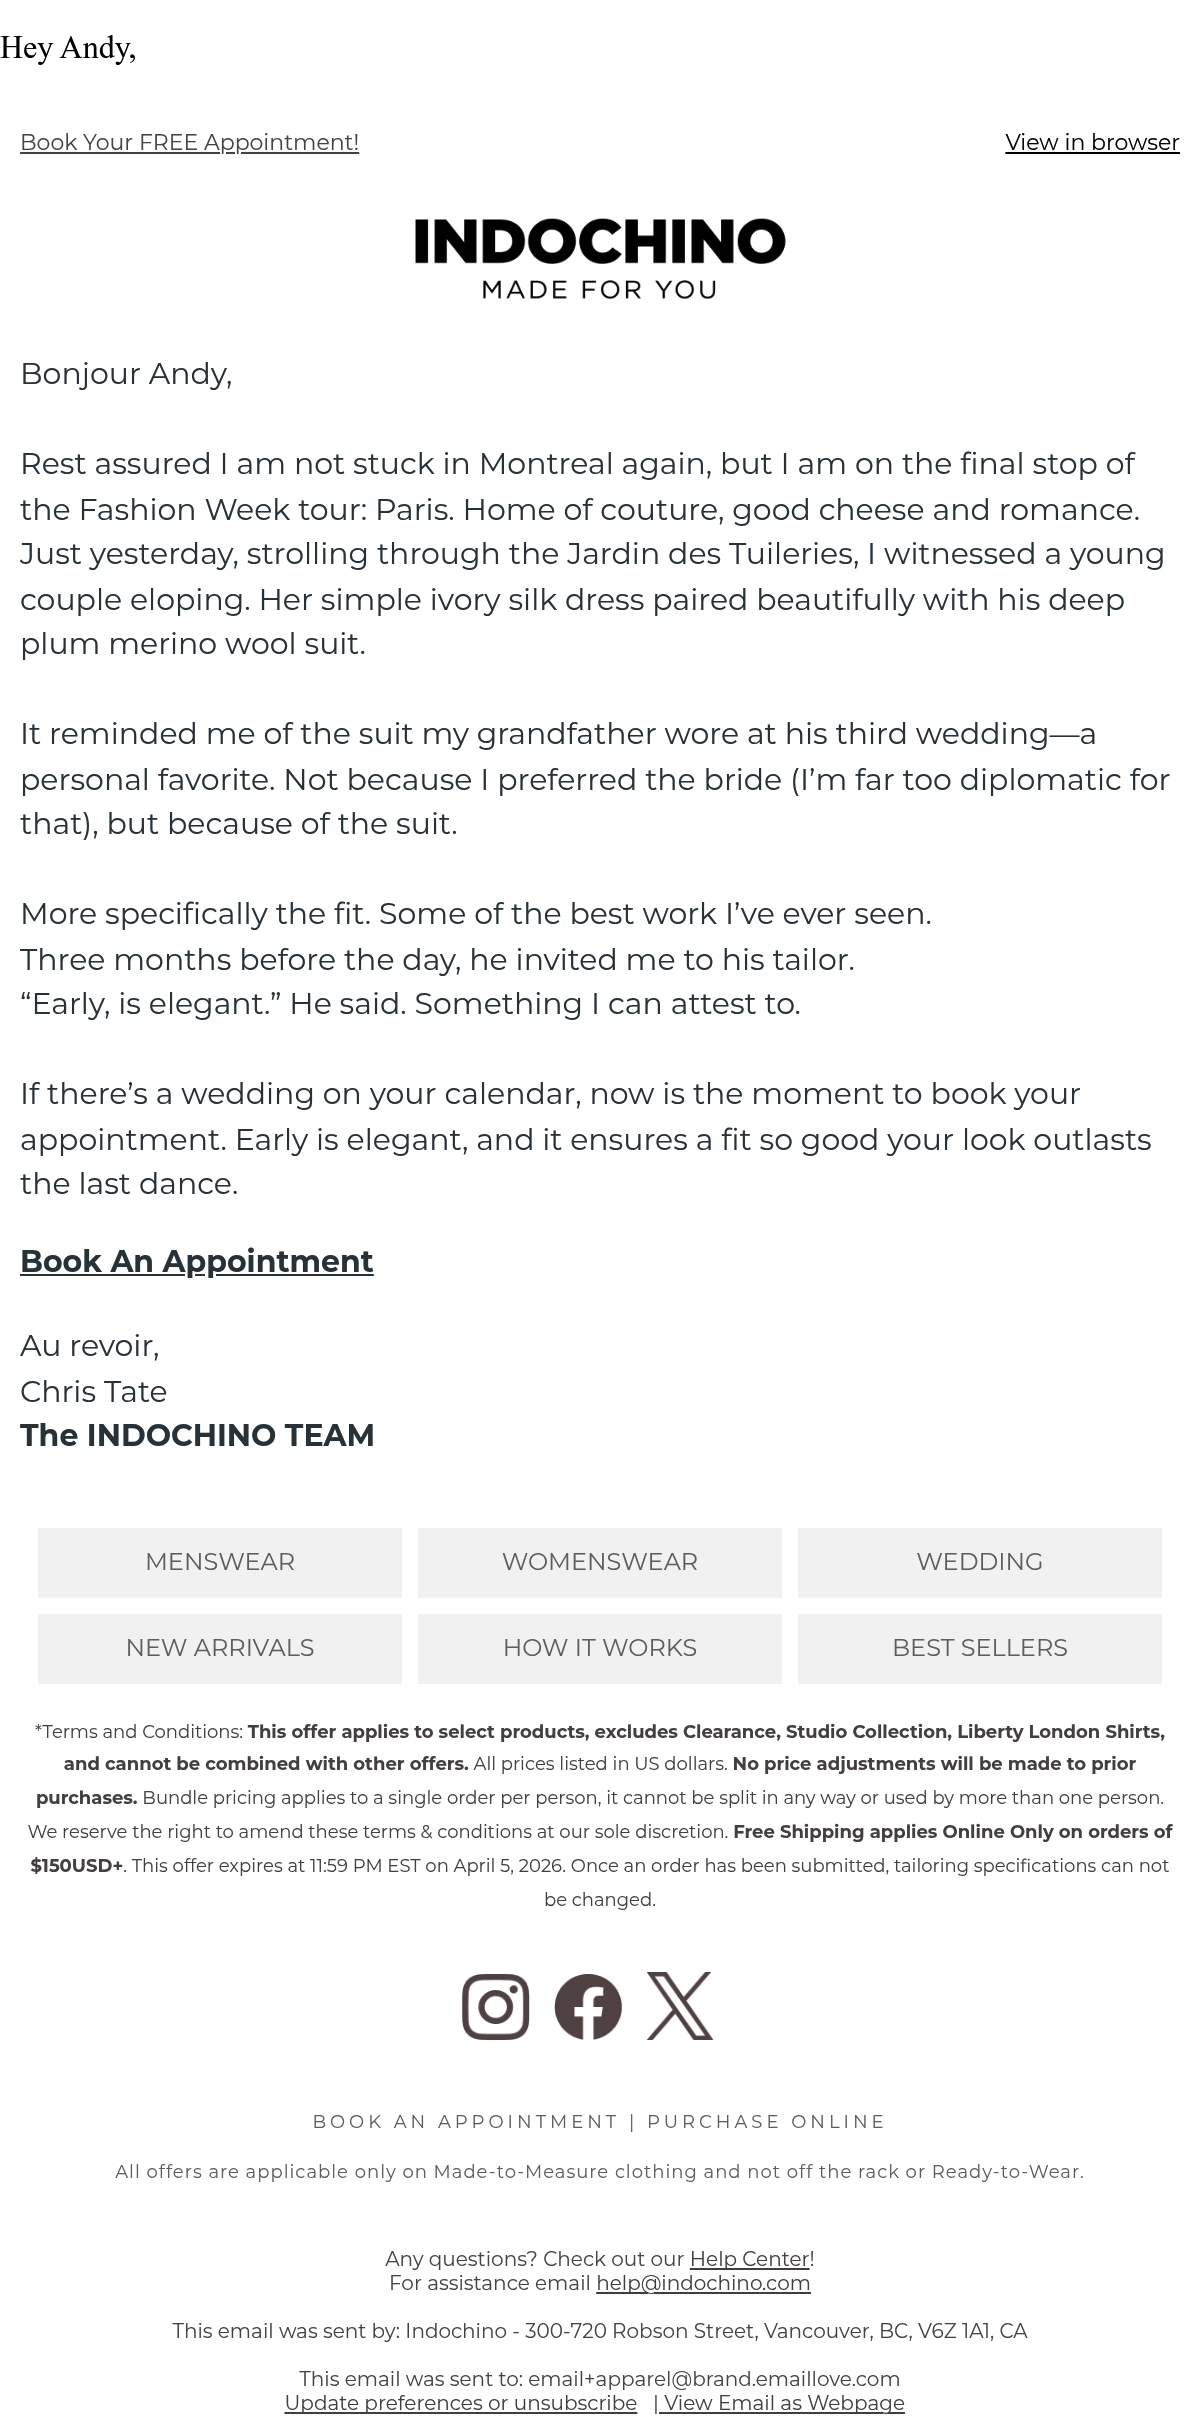This screenshot has height=2436, width=1200.
Task: Click the INDOCHINO Made For You logo
Action: point(600,259)
